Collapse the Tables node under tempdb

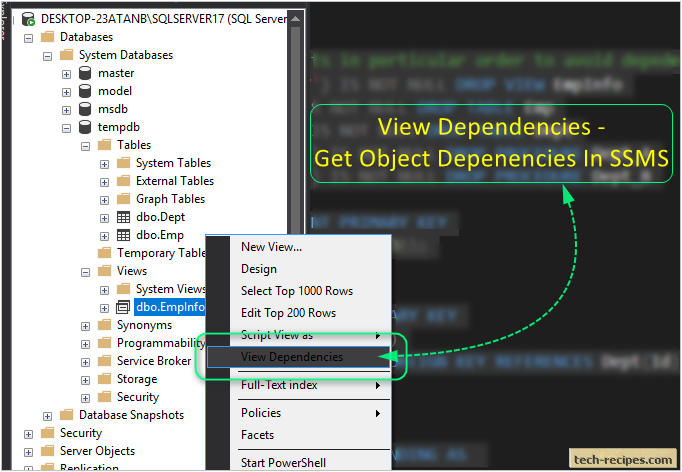[x=86, y=146]
